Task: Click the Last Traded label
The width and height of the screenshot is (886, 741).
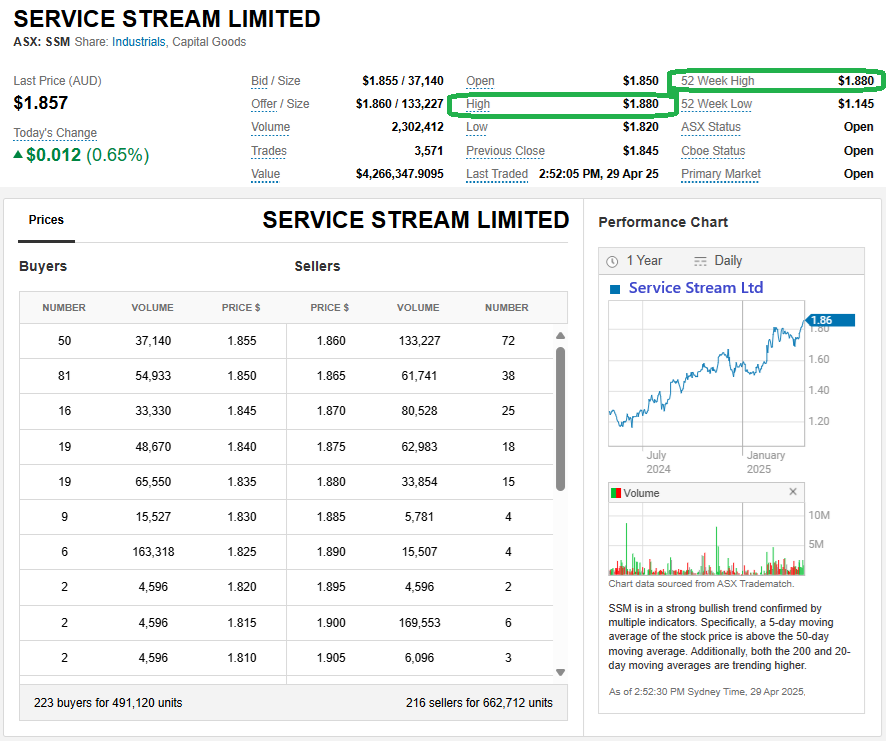Action: [x=496, y=174]
